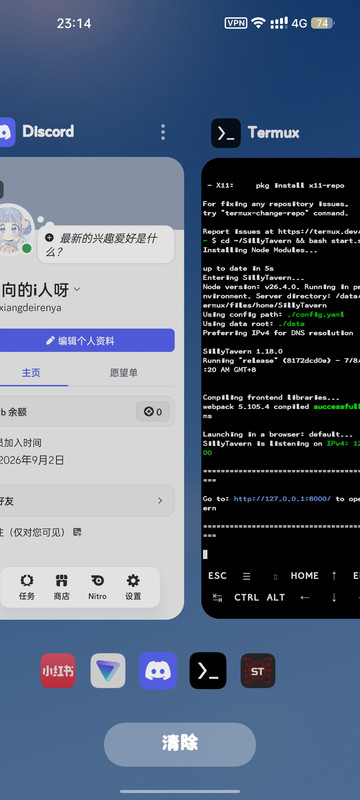Open Xiaohongshu app icon in dock
360x800 pixels.
[x=58, y=670]
